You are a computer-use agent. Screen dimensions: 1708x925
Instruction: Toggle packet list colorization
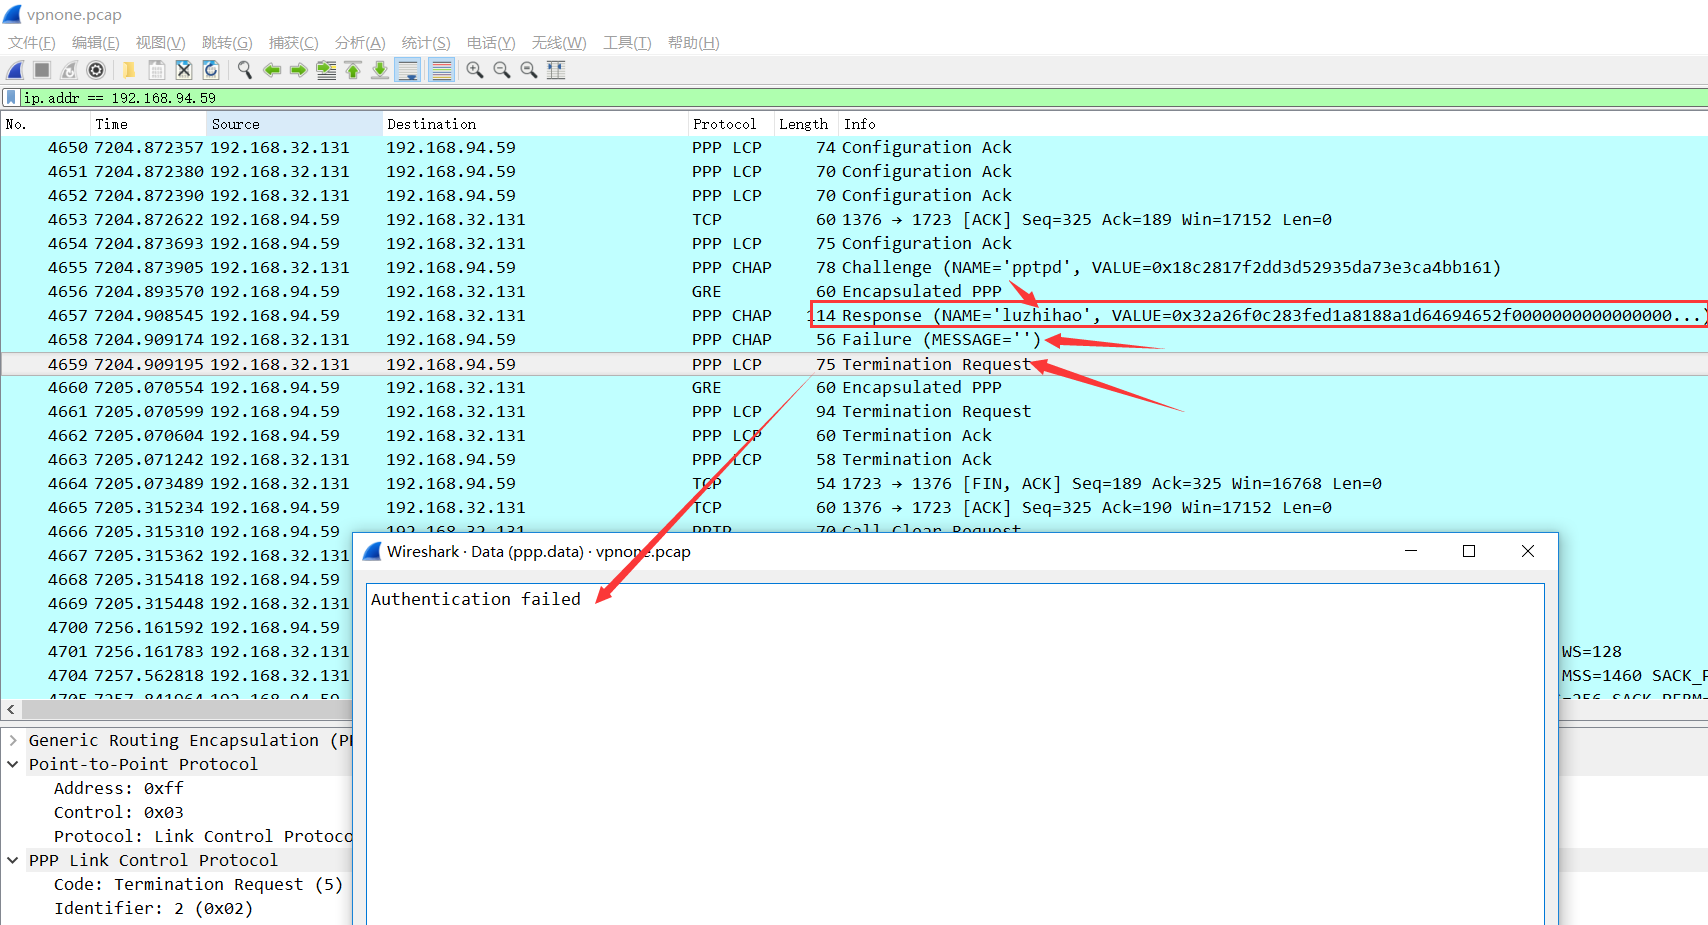point(441,70)
